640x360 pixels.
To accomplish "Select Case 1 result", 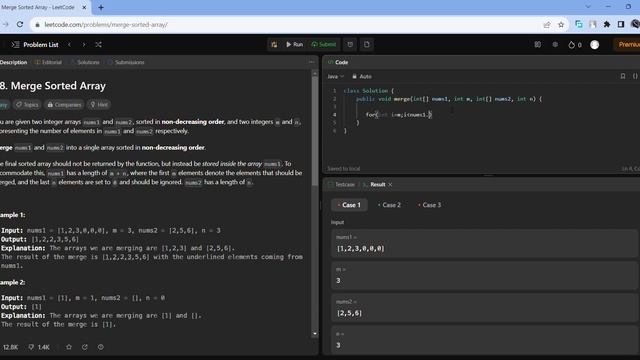I will (x=349, y=205).
